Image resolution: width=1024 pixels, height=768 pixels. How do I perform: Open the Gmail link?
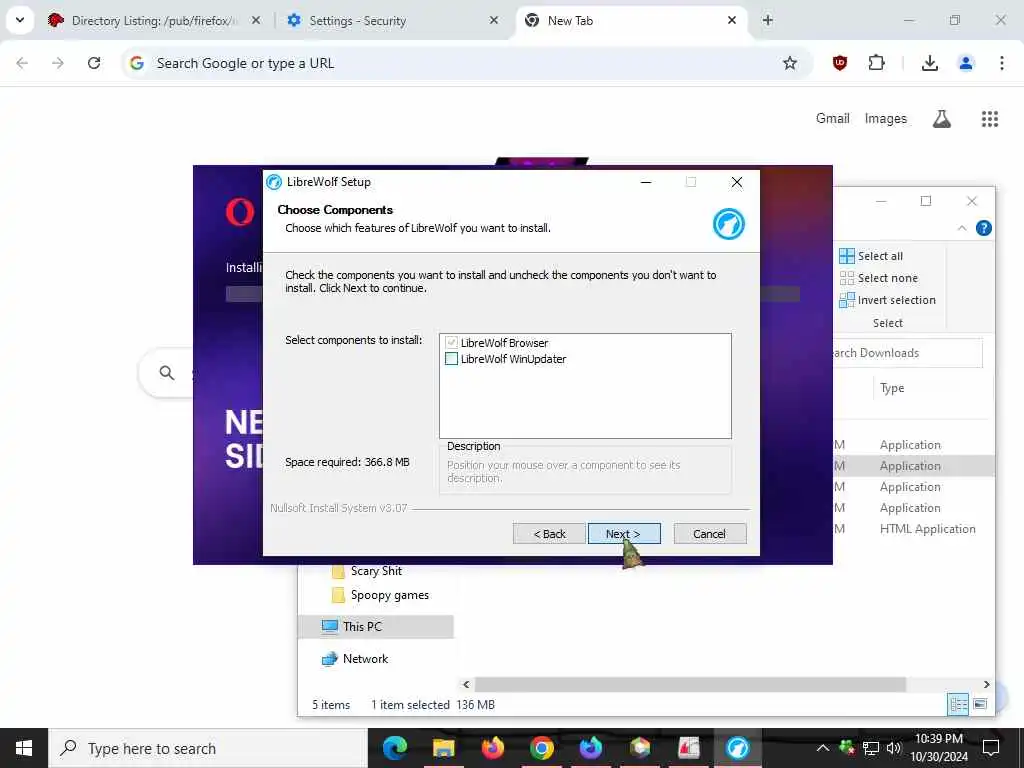coord(833,118)
